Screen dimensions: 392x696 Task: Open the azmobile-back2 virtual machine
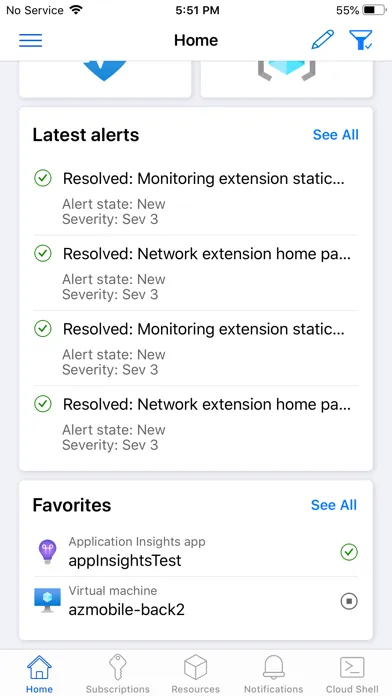click(x=196, y=601)
